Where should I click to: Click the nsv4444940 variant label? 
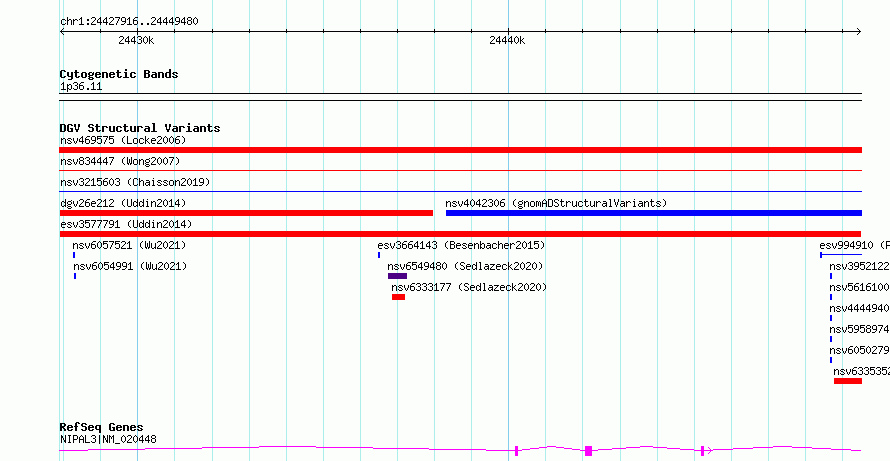click(x=859, y=308)
